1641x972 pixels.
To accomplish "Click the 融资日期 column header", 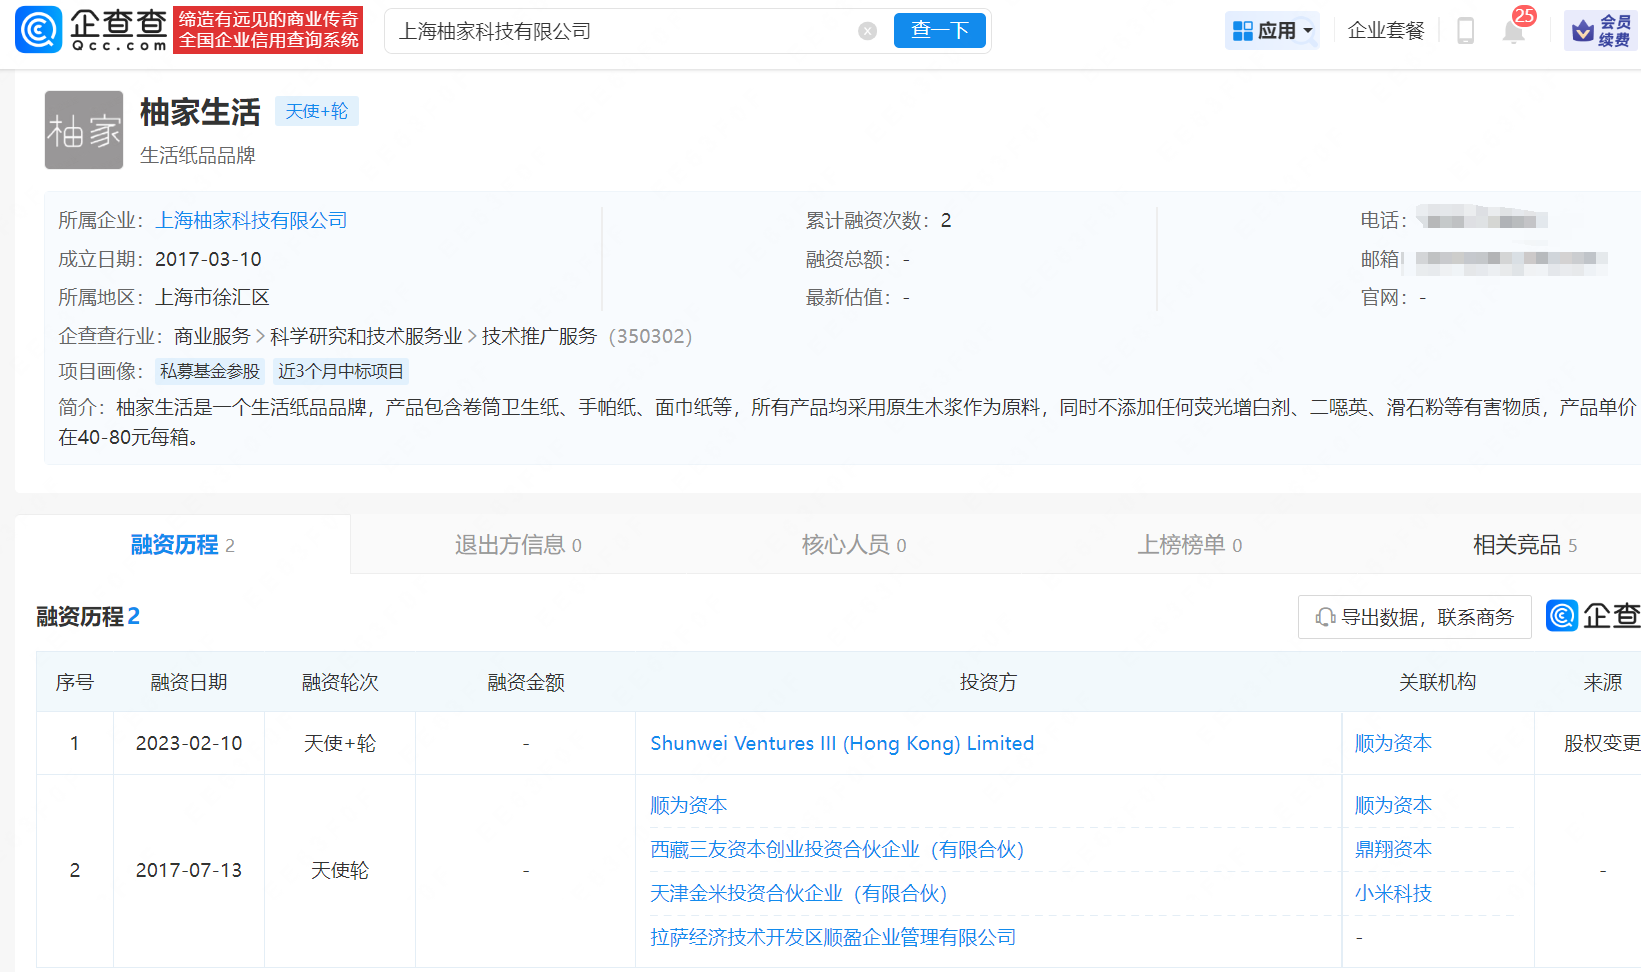I will tap(189, 682).
